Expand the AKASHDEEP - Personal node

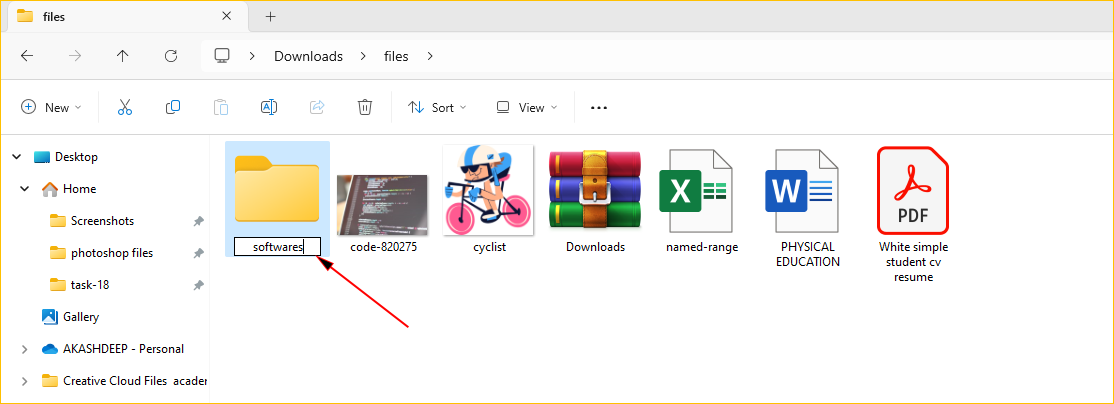(24, 349)
